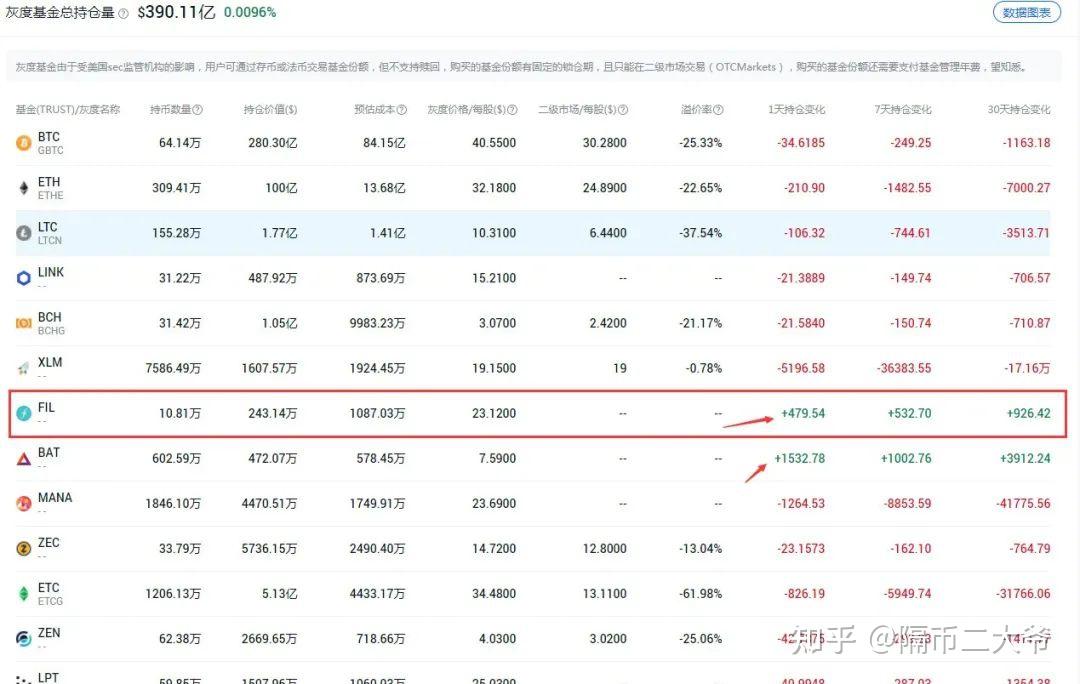
Task: Click the ETC Ethereum Classic logo icon
Action: coord(24,593)
